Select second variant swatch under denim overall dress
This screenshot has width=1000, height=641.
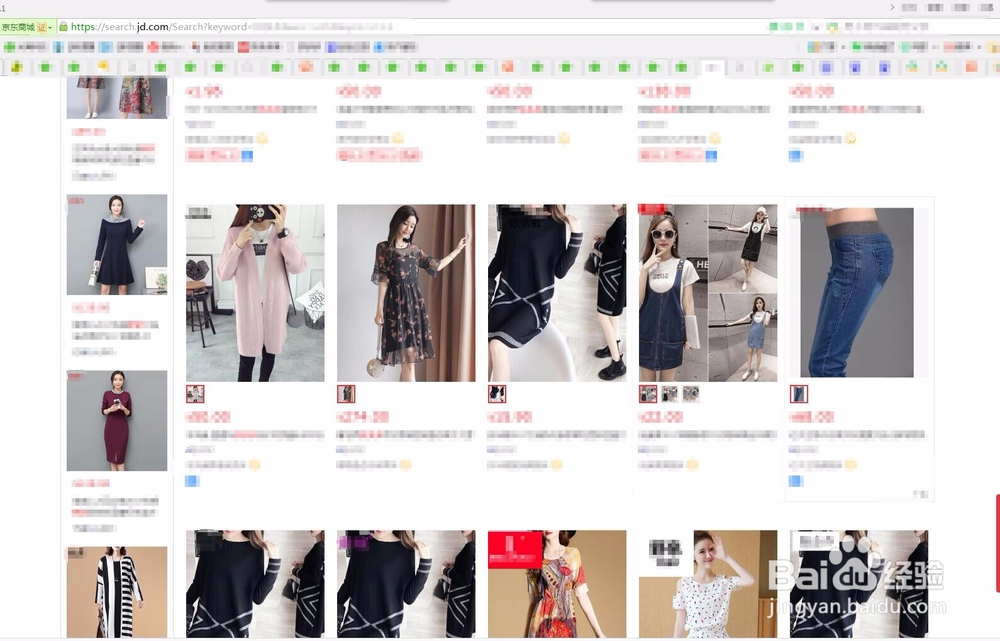(x=670, y=394)
